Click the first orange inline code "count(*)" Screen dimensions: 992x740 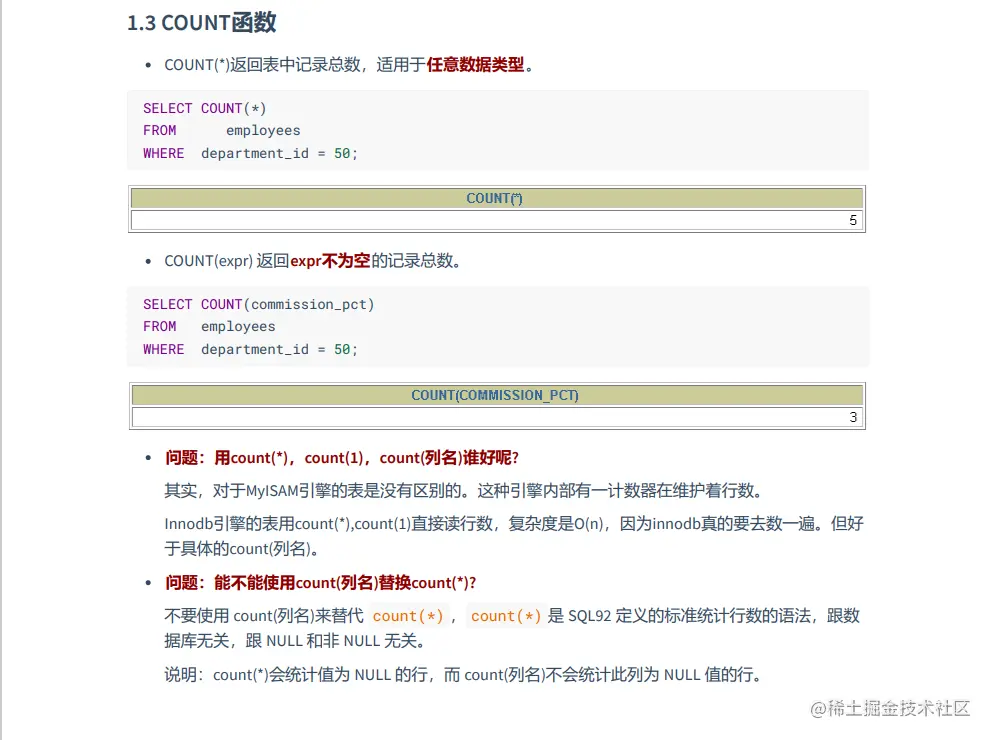tap(408, 616)
